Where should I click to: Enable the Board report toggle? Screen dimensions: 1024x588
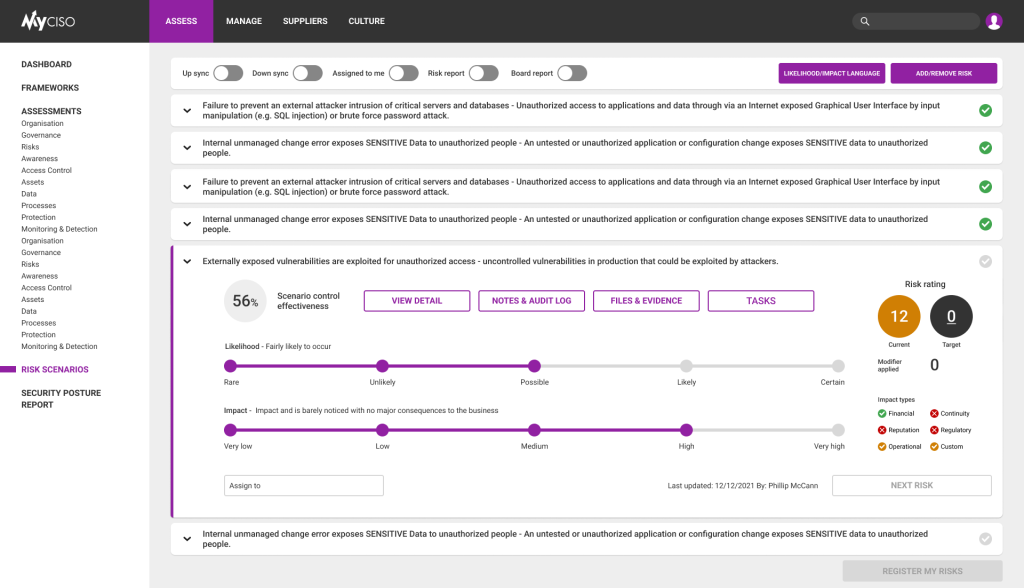[571, 73]
